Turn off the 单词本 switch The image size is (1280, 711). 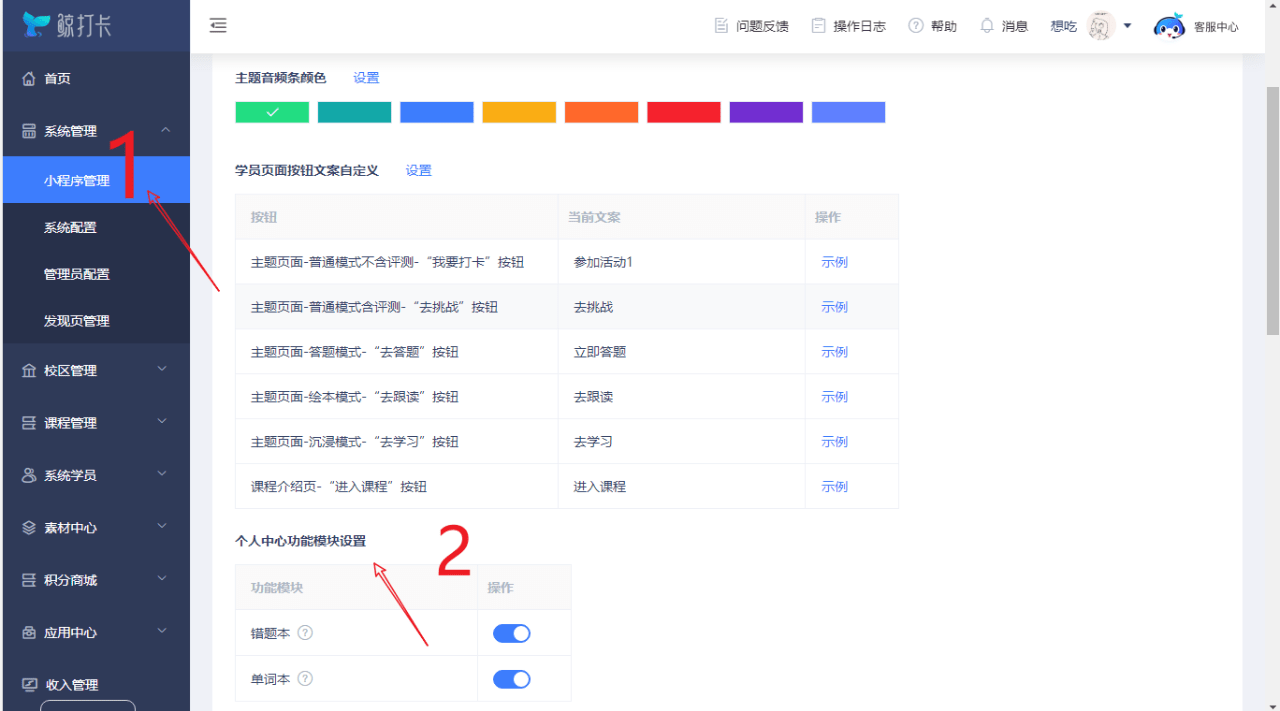[x=512, y=679]
